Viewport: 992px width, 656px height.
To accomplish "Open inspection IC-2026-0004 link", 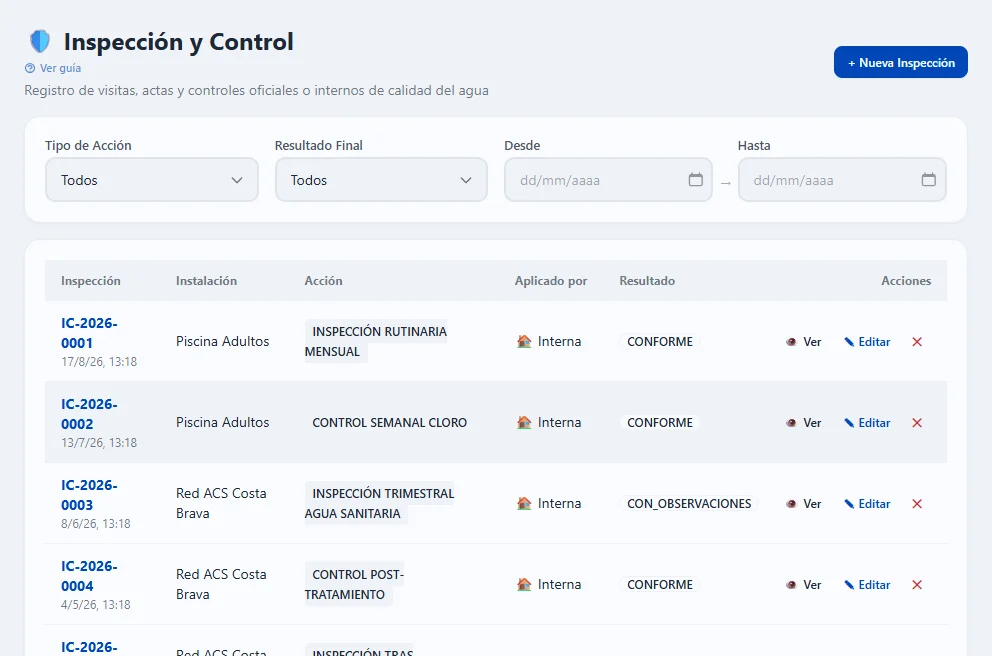I will [89, 576].
